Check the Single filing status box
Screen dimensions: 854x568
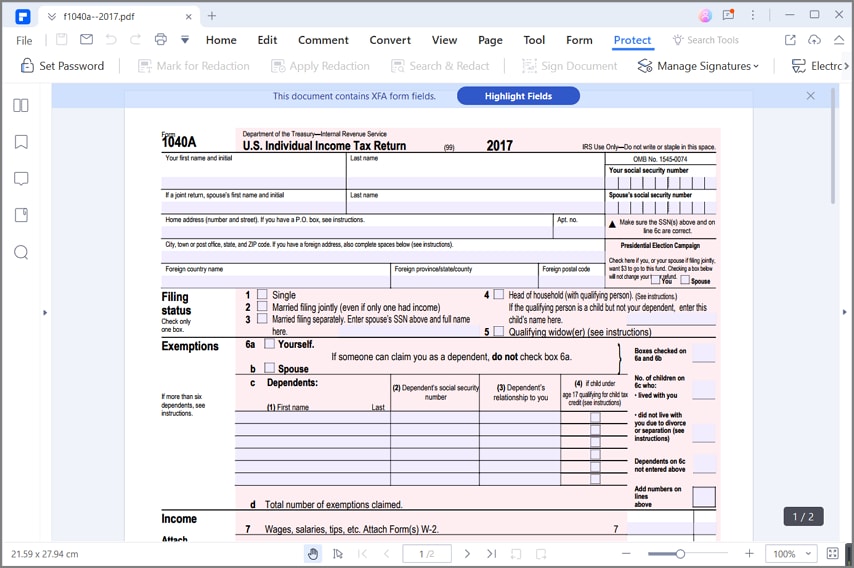(262, 294)
